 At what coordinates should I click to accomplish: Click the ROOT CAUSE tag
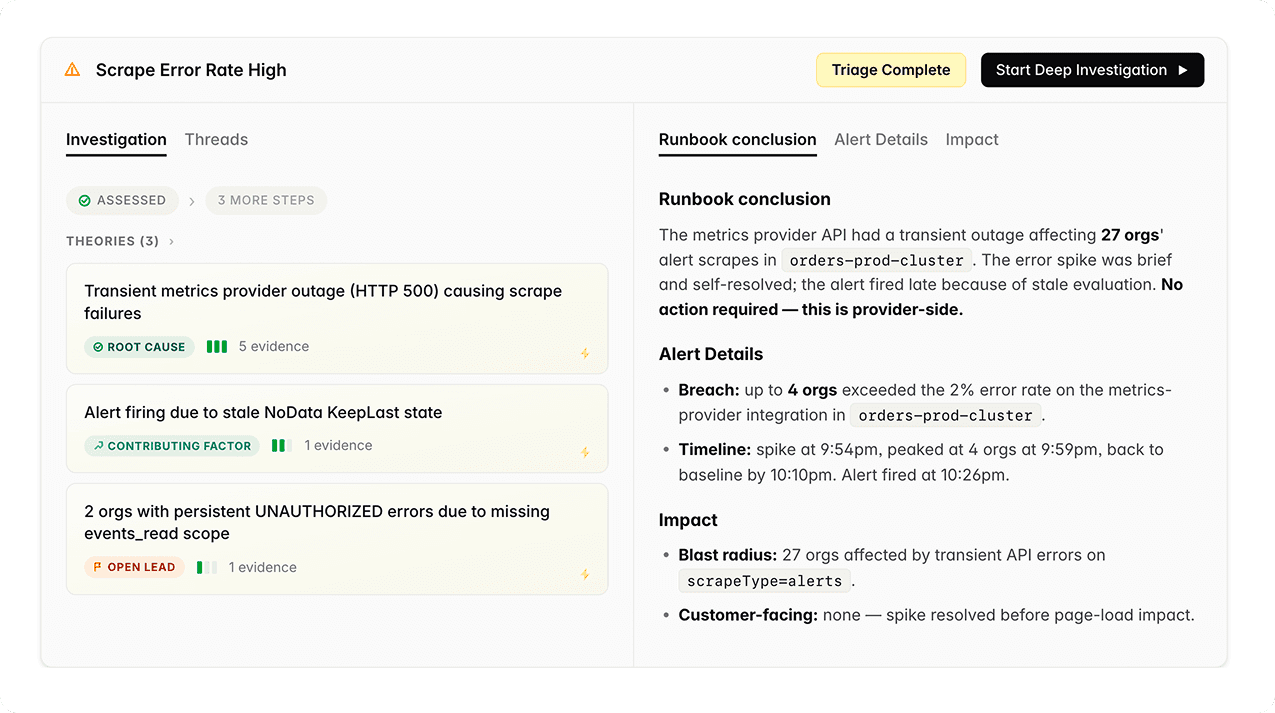coord(139,347)
